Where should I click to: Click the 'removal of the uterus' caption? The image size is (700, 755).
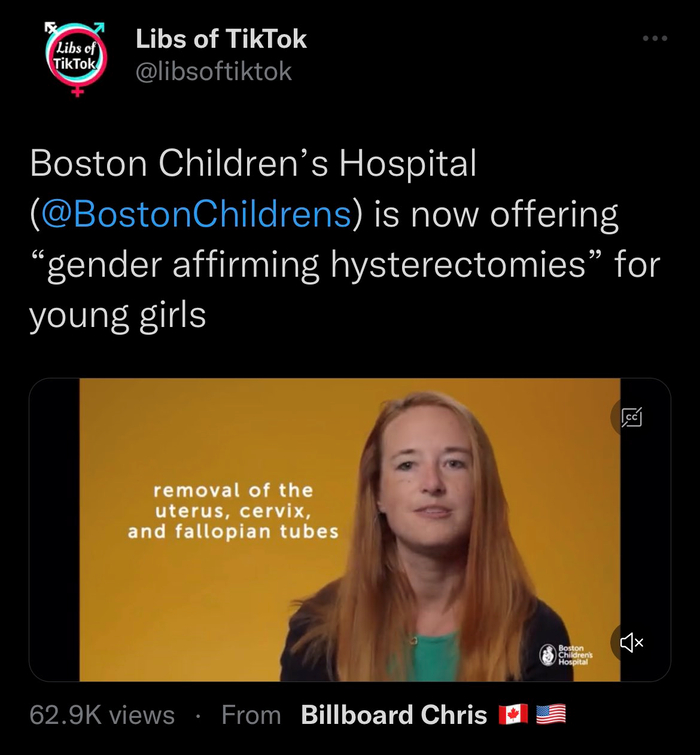pyautogui.click(x=233, y=511)
